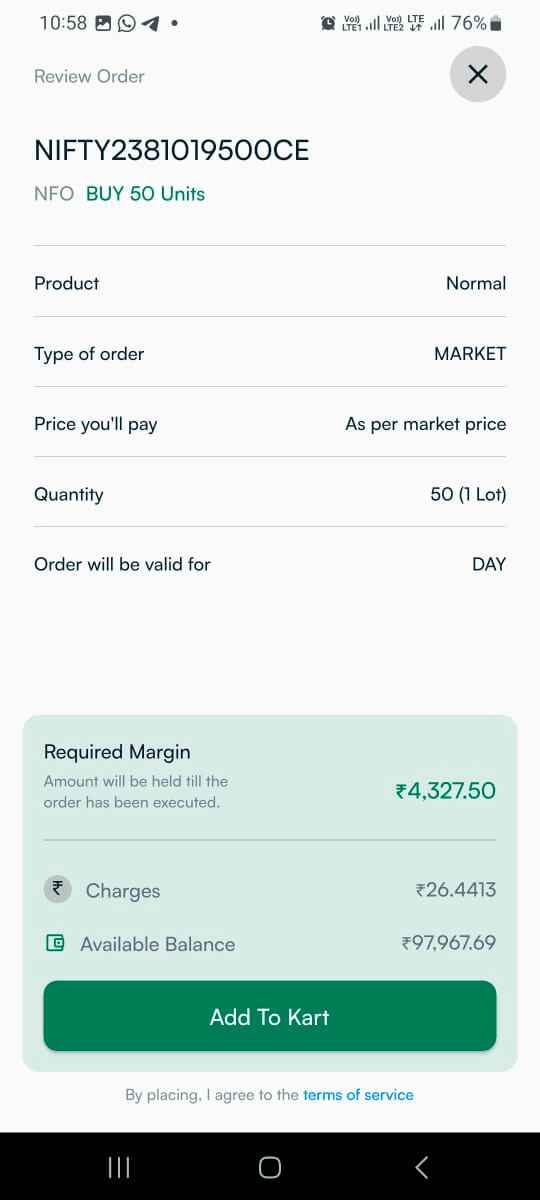Tap the rupee Charges icon
This screenshot has height=1200, width=540.
point(58,889)
